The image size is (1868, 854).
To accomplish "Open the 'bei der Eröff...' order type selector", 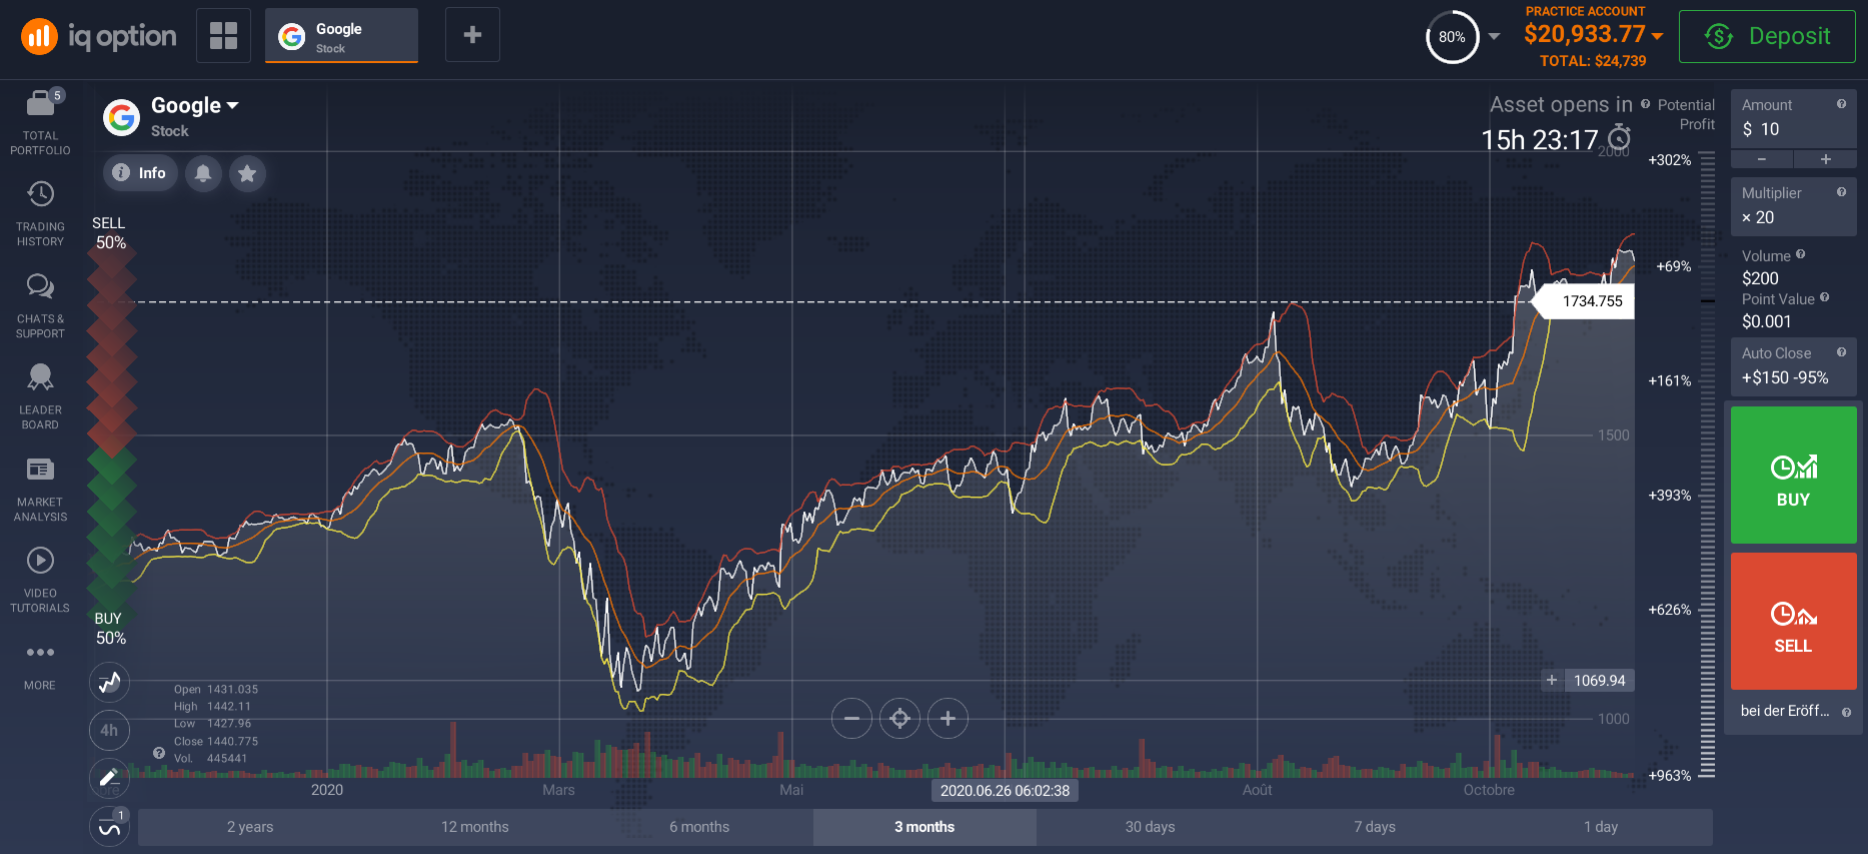I will tap(1793, 711).
